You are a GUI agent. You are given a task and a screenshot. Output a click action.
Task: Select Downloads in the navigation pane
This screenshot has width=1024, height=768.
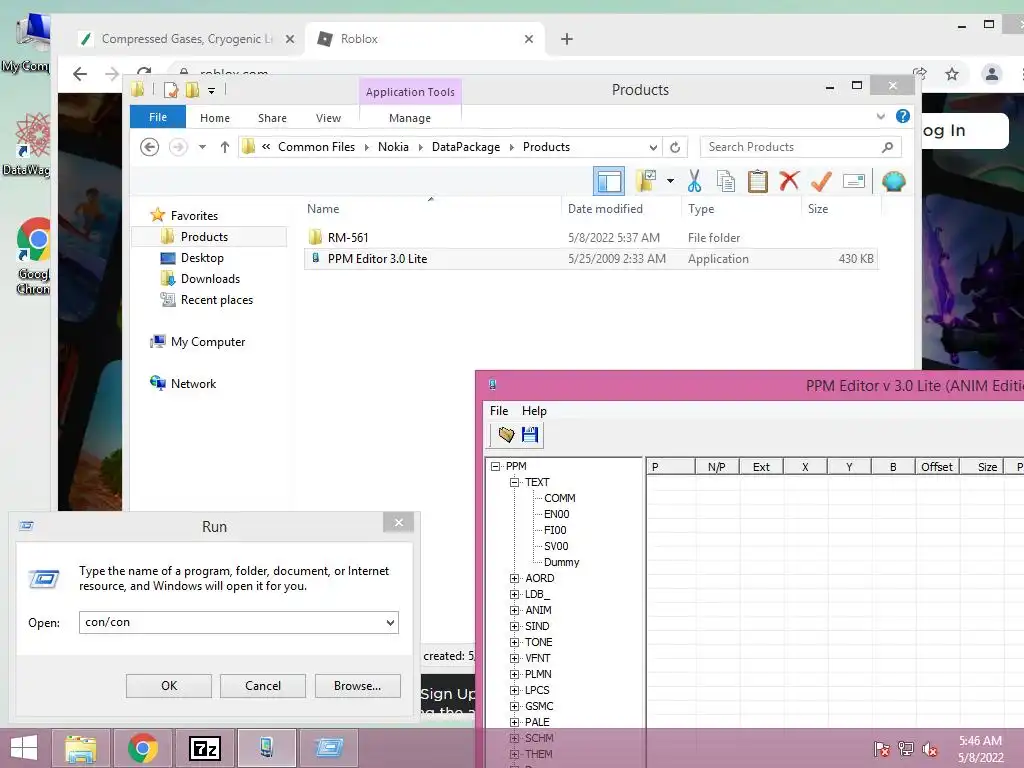210,279
